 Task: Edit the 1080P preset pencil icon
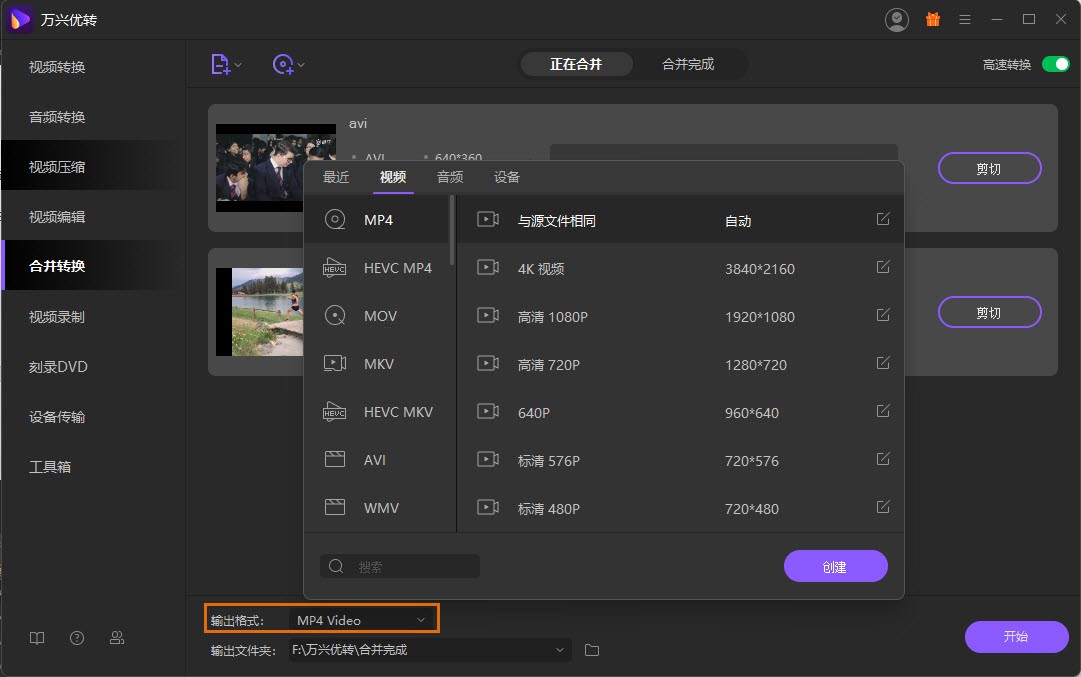(x=883, y=315)
